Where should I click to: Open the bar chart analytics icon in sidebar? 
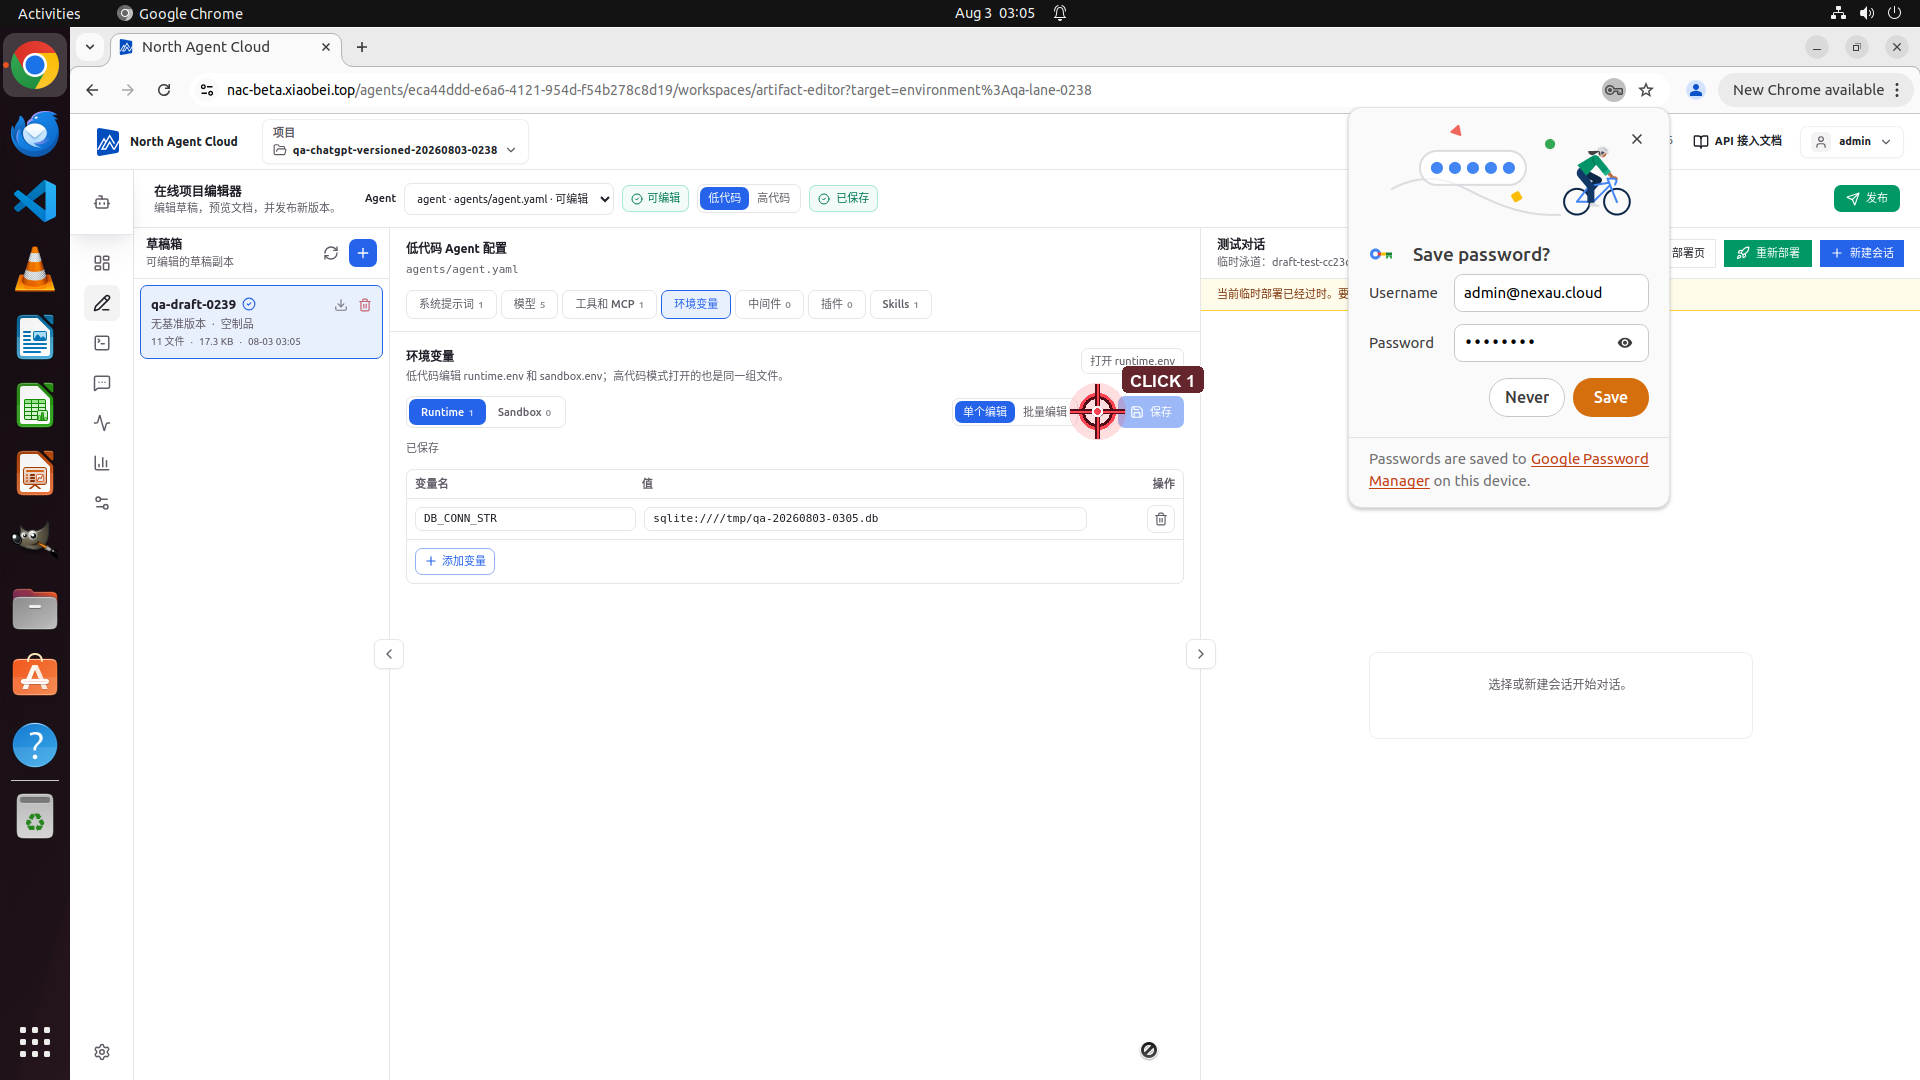click(102, 463)
